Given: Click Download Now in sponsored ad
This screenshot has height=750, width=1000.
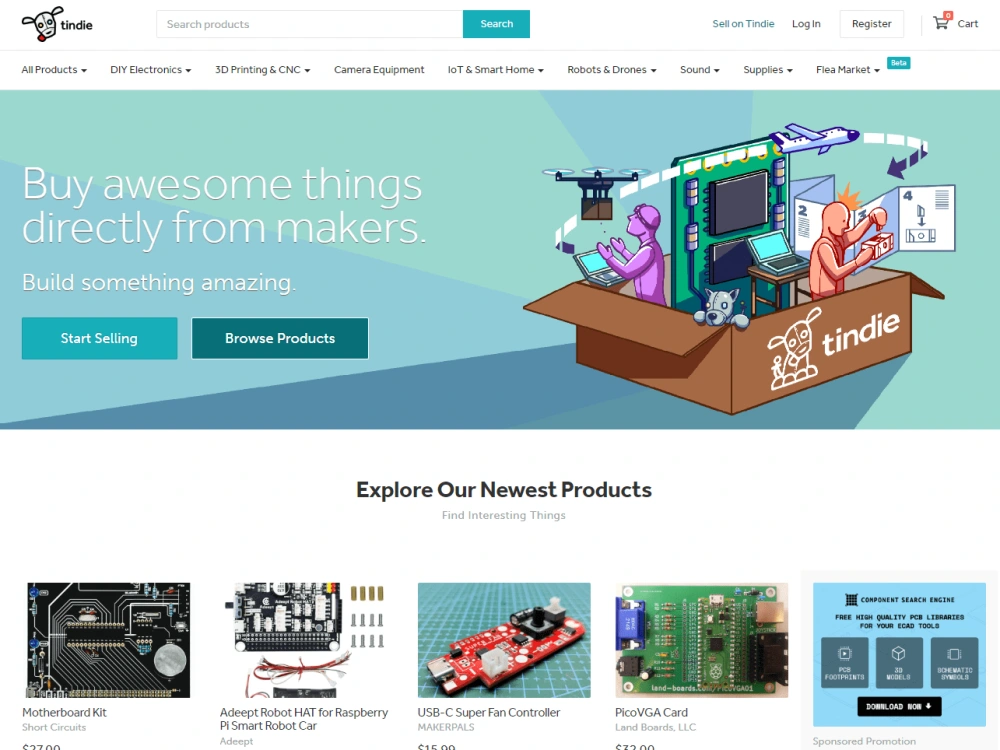Looking at the screenshot, I should [x=899, y=706].
